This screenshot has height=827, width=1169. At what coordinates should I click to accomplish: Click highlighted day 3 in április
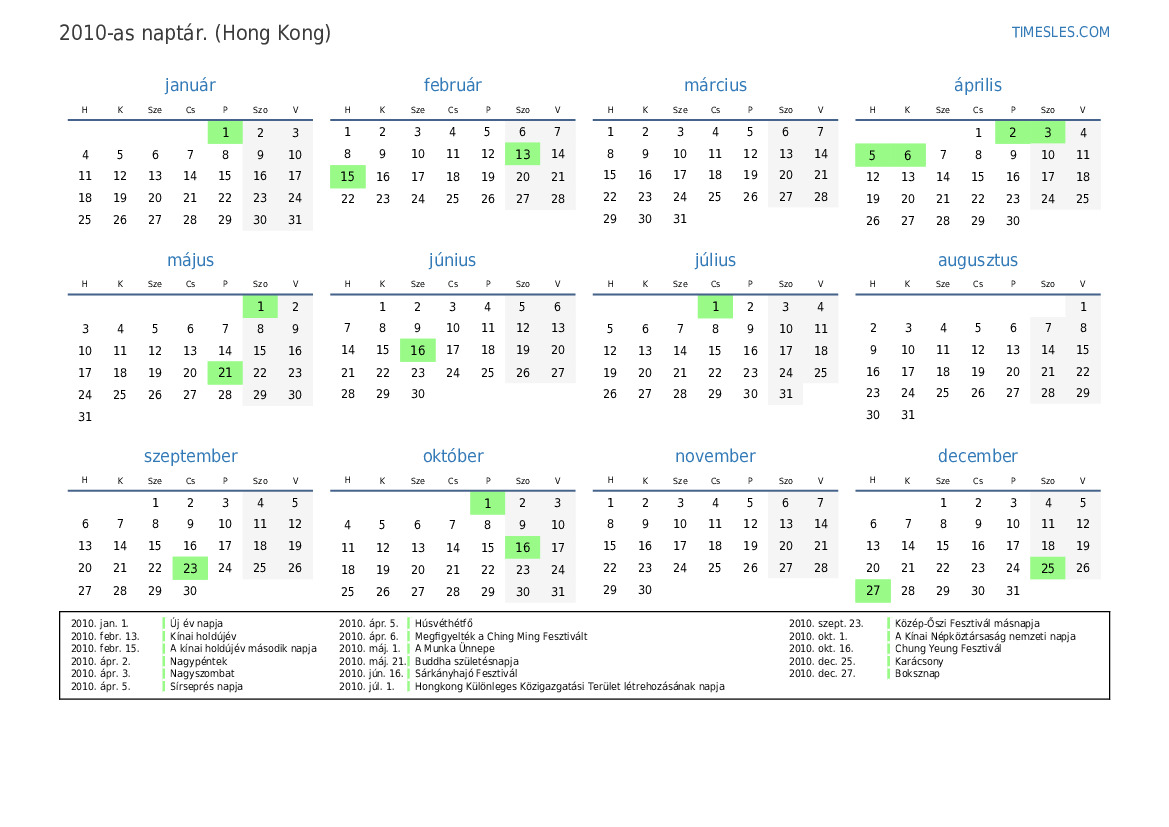(1047, 133)
